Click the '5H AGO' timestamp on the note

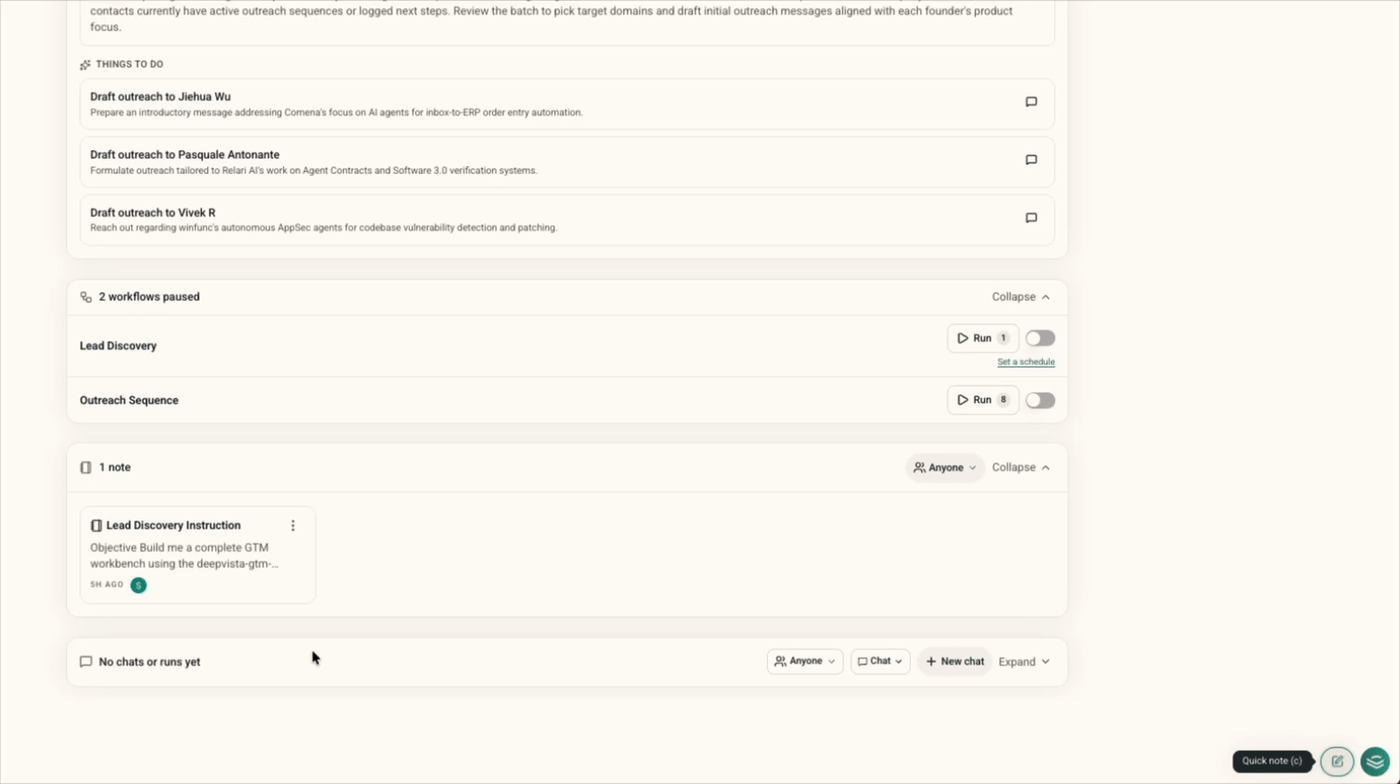point(107,585)
